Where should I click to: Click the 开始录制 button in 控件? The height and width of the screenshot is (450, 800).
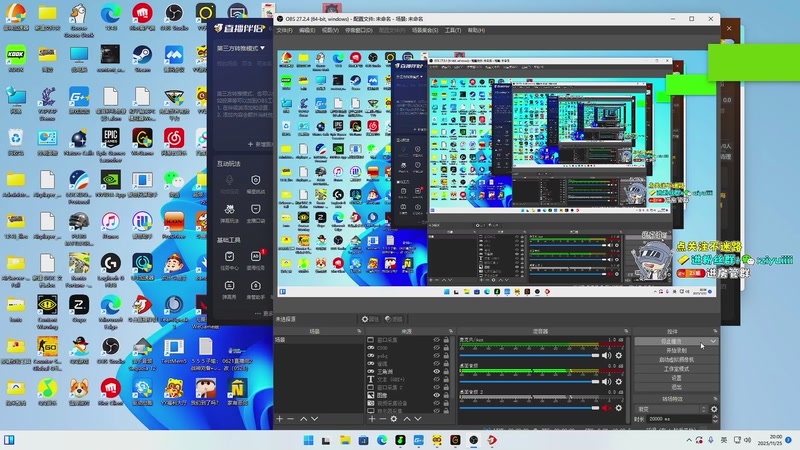[x=676, y=351]
